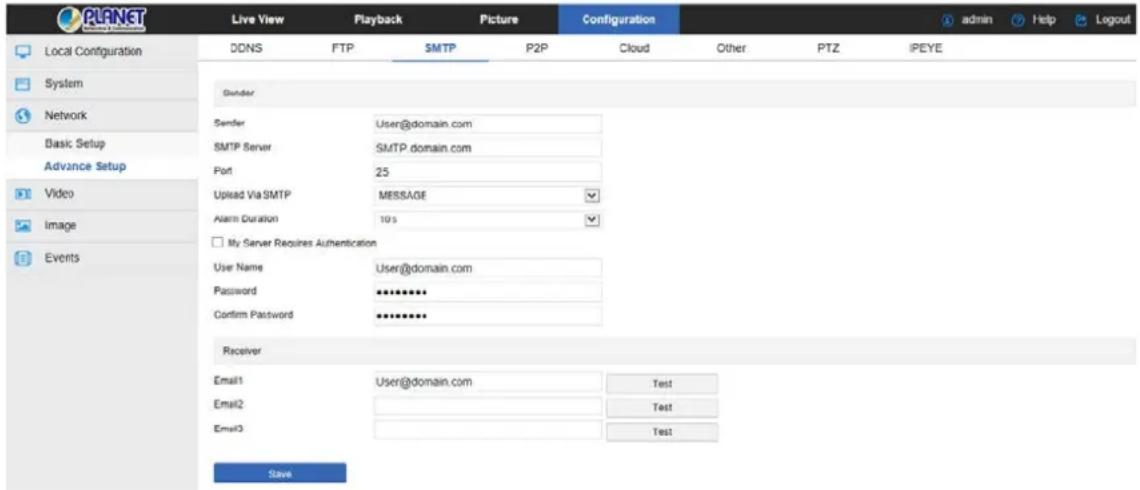Select the Configuration tab
Image resolution: width=1140 pixels, height=490 pixels.
pyautogui.click(x=619, y=20)
